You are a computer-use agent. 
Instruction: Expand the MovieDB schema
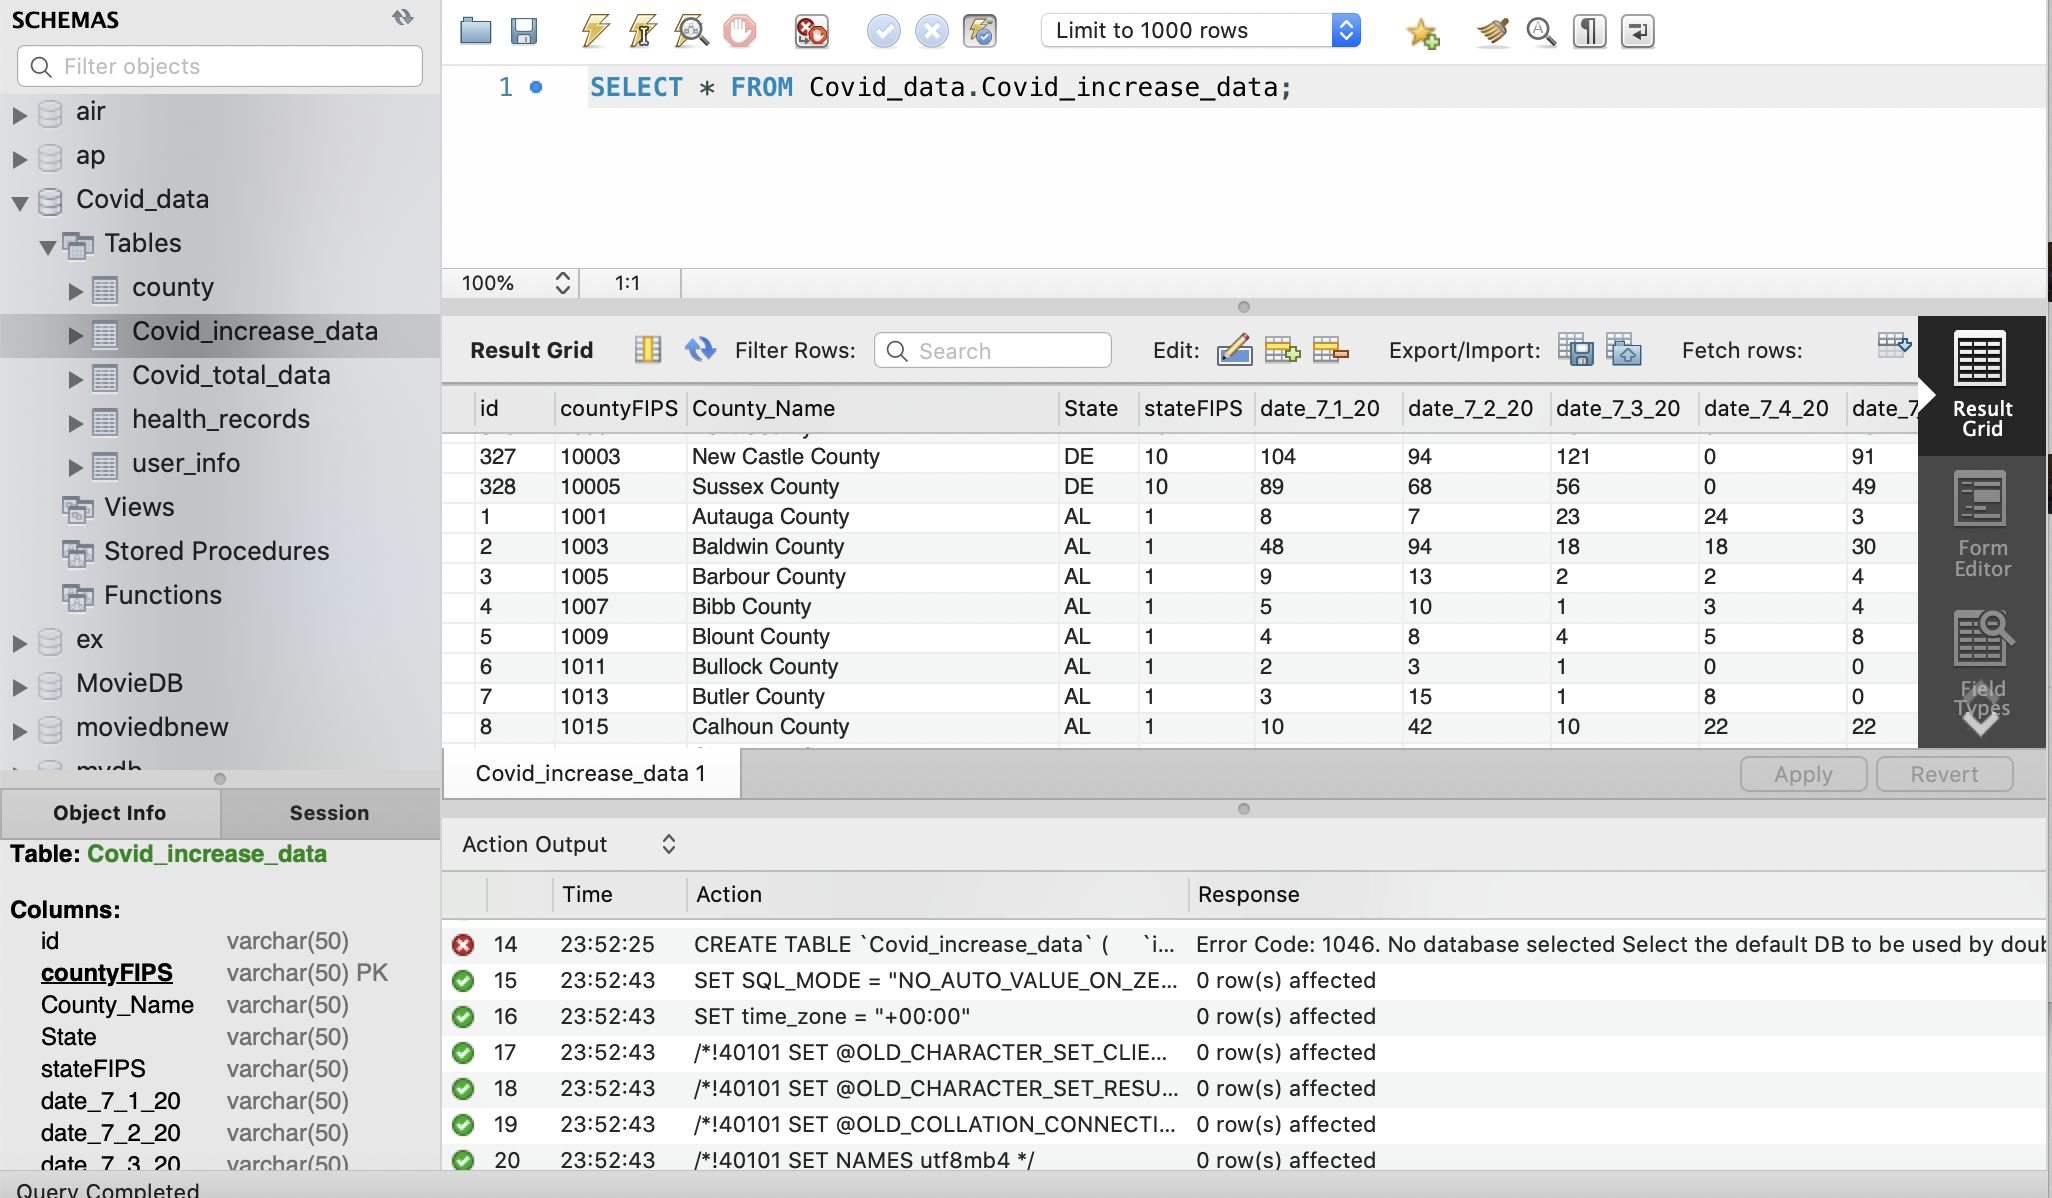pos(19,686)
